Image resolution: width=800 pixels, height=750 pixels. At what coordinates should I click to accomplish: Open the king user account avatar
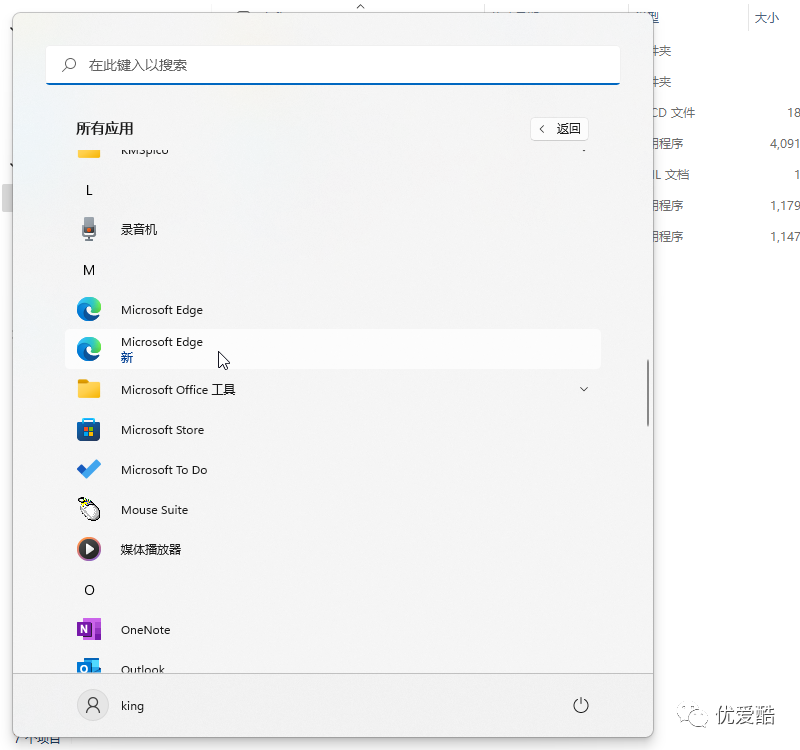(93, 706)
